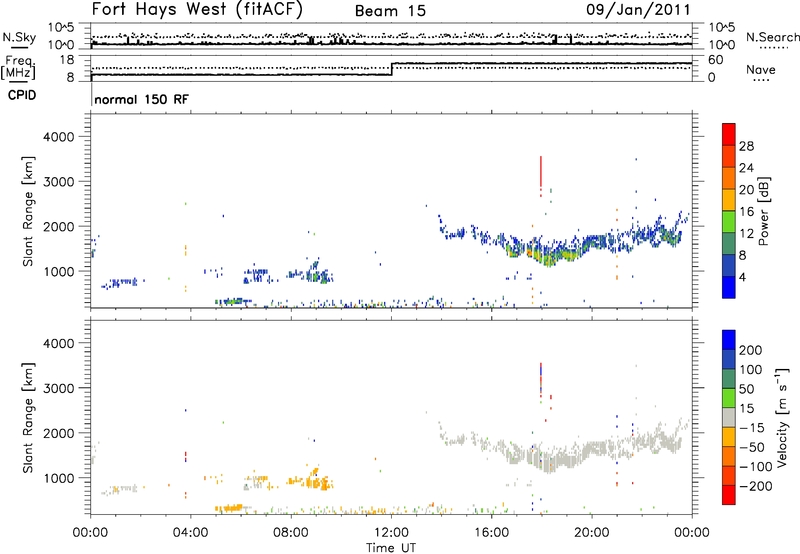Click the "Freq. [MHz]" axis label
Viewport: 800px width, 554px height.
[19, 67]
